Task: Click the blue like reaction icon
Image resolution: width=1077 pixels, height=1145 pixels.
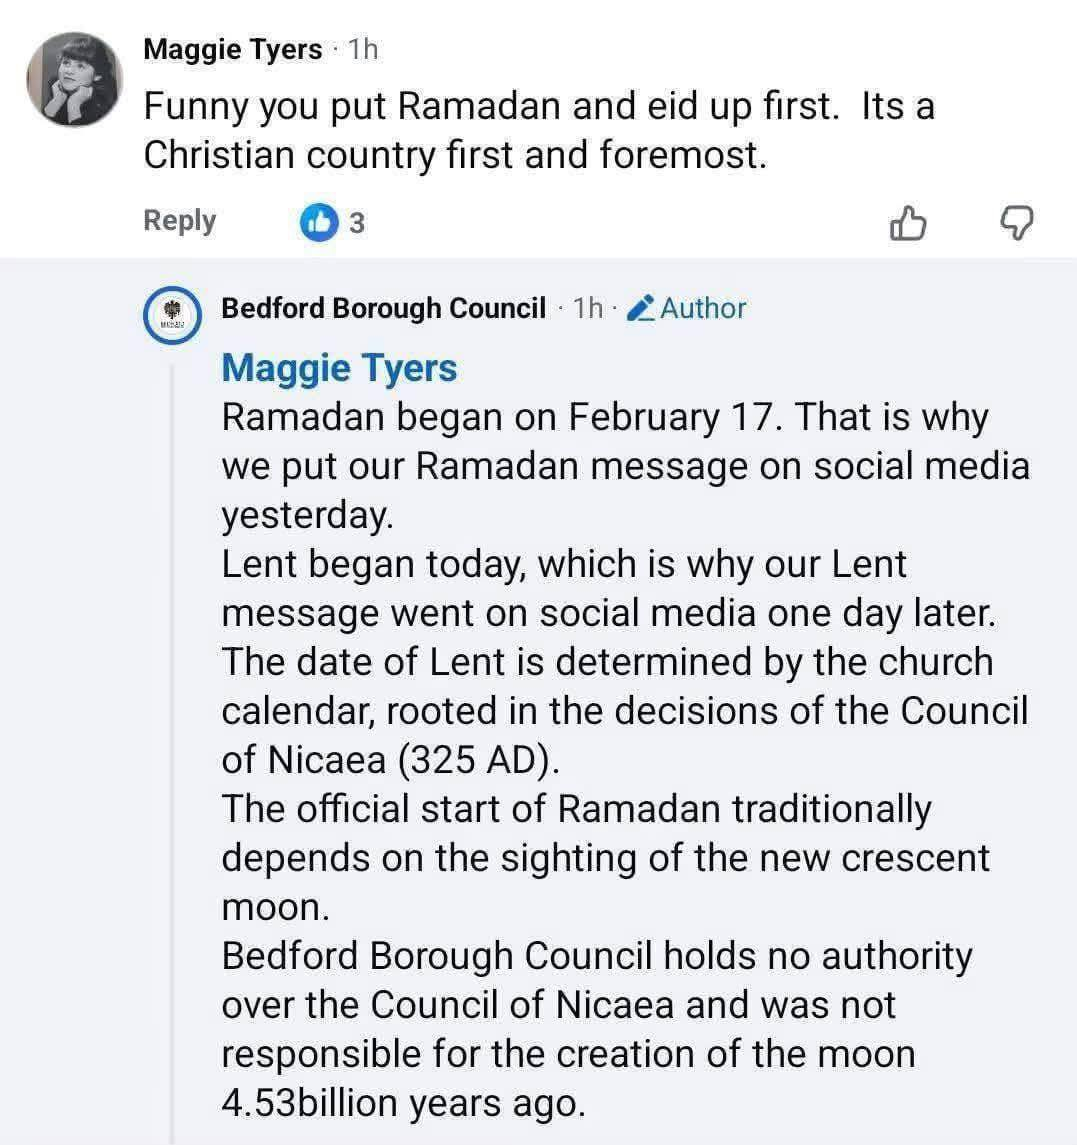Action: click(x=318, y=223)
